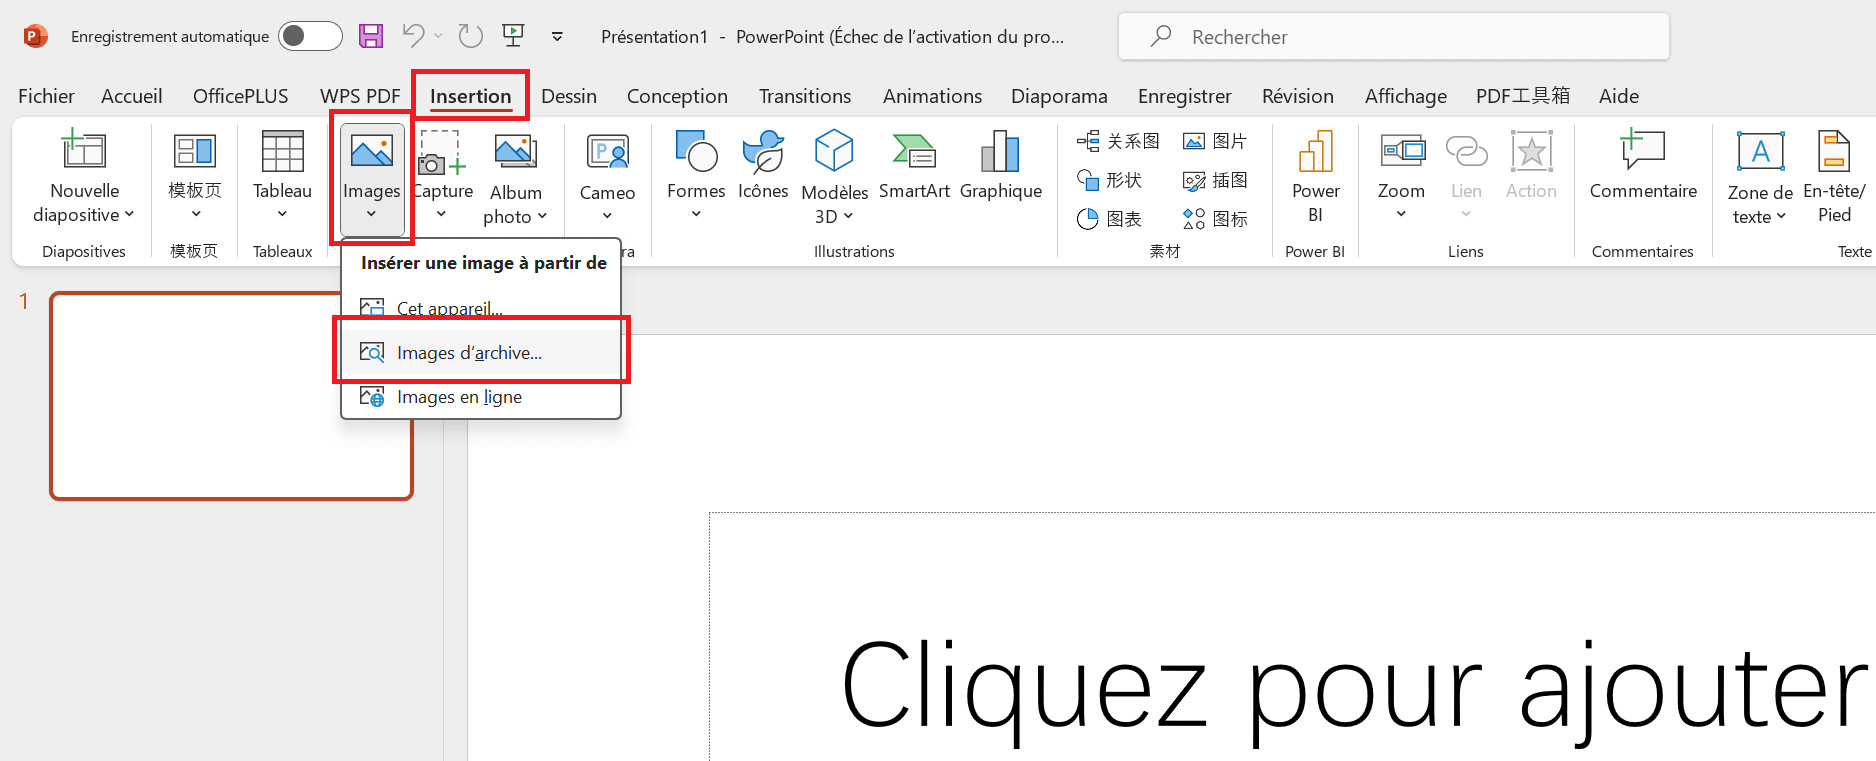
Task: Open the Aide tab
Action: click(x=1618, y=96)
